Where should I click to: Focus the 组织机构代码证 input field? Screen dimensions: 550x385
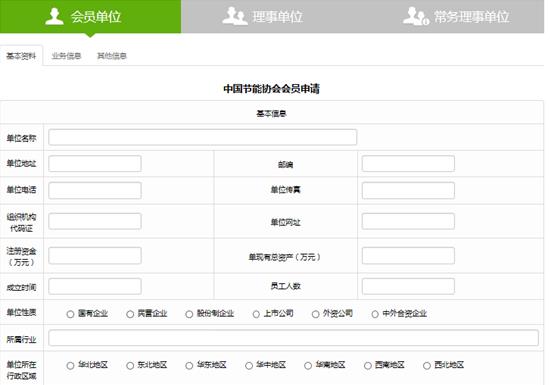pyautogui.click(x=95, y=222)
